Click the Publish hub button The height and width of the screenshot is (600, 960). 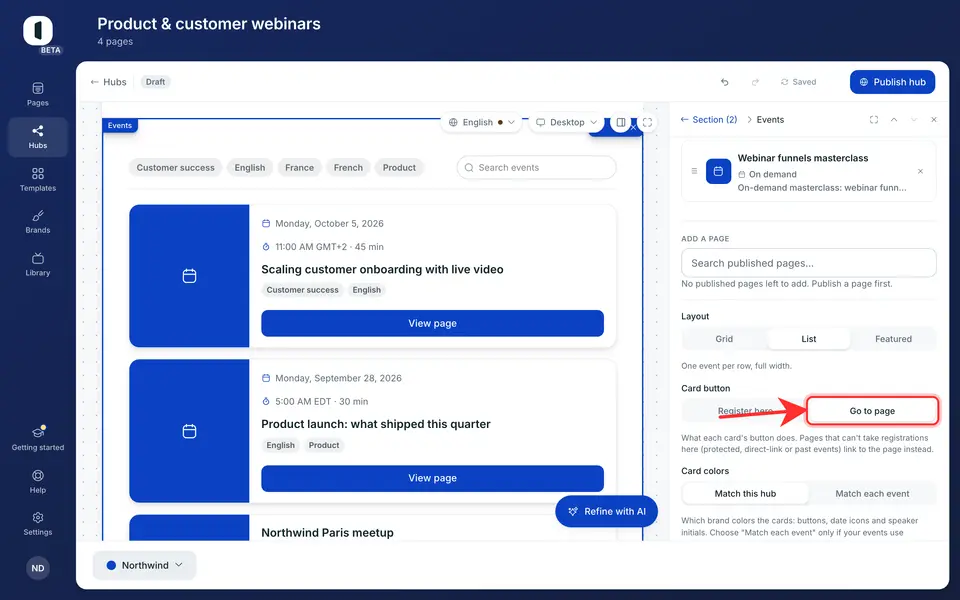[x=892, y=82]
